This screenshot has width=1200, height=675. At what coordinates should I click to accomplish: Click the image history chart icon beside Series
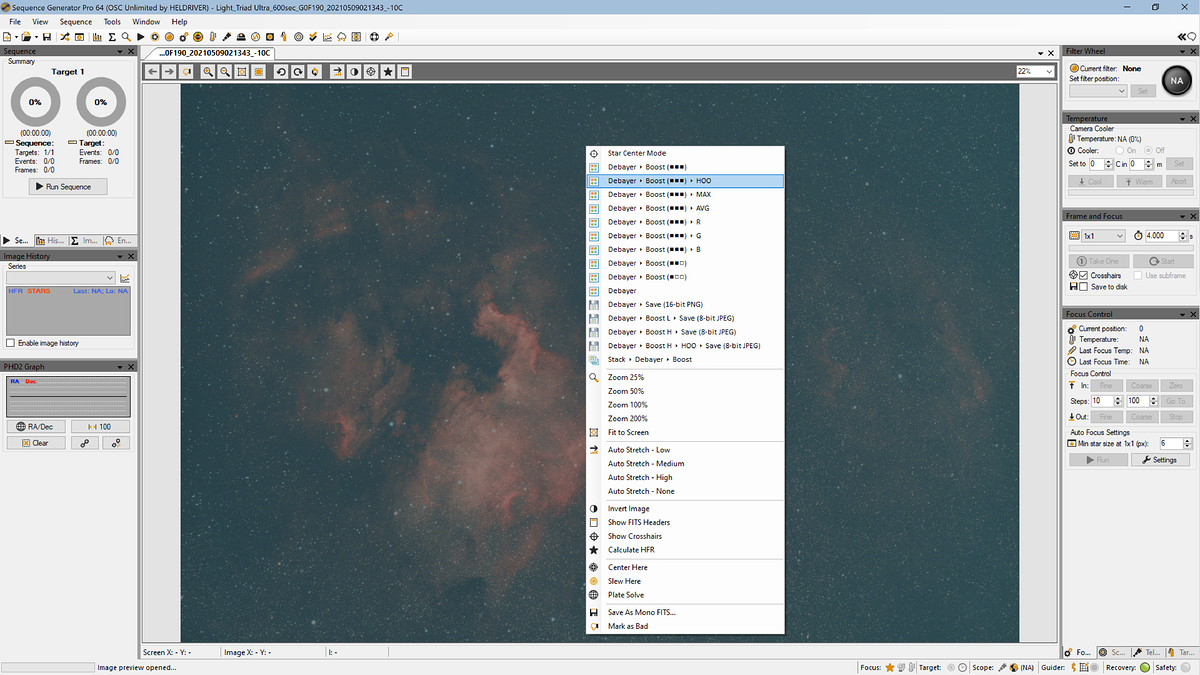point(125,278)
